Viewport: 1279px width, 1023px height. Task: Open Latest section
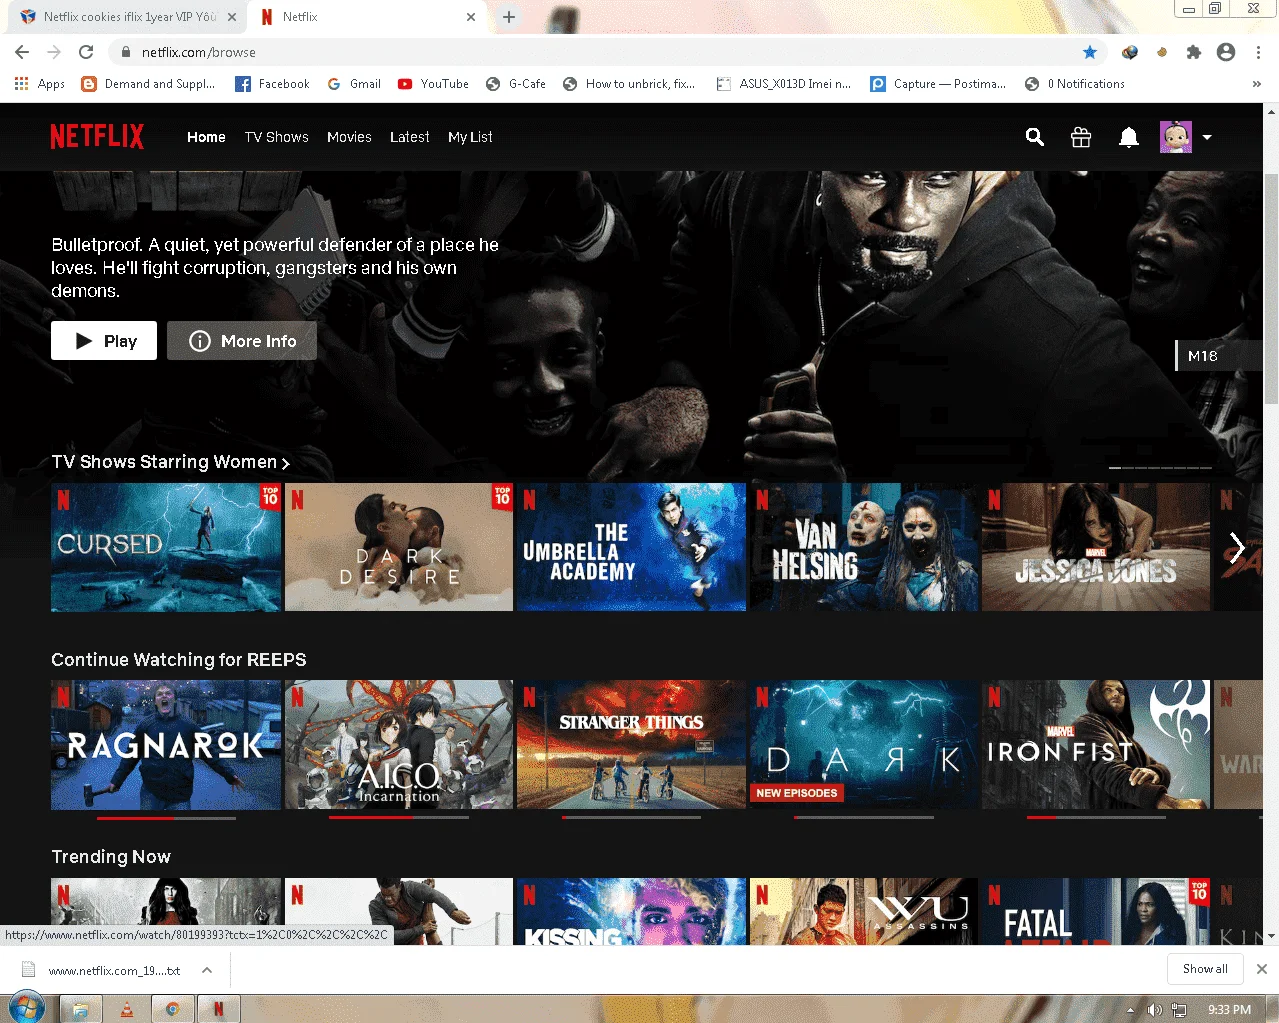tap(410, 137)
